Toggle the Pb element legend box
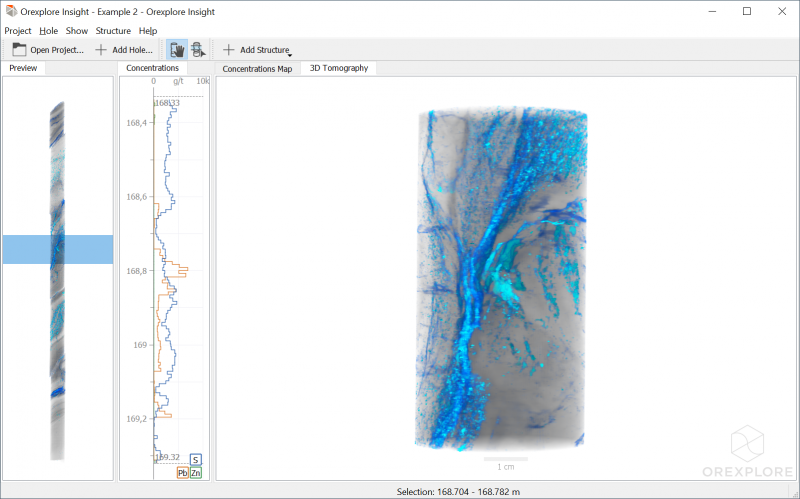This screenshot has width=800, height=499. point(183,473)
